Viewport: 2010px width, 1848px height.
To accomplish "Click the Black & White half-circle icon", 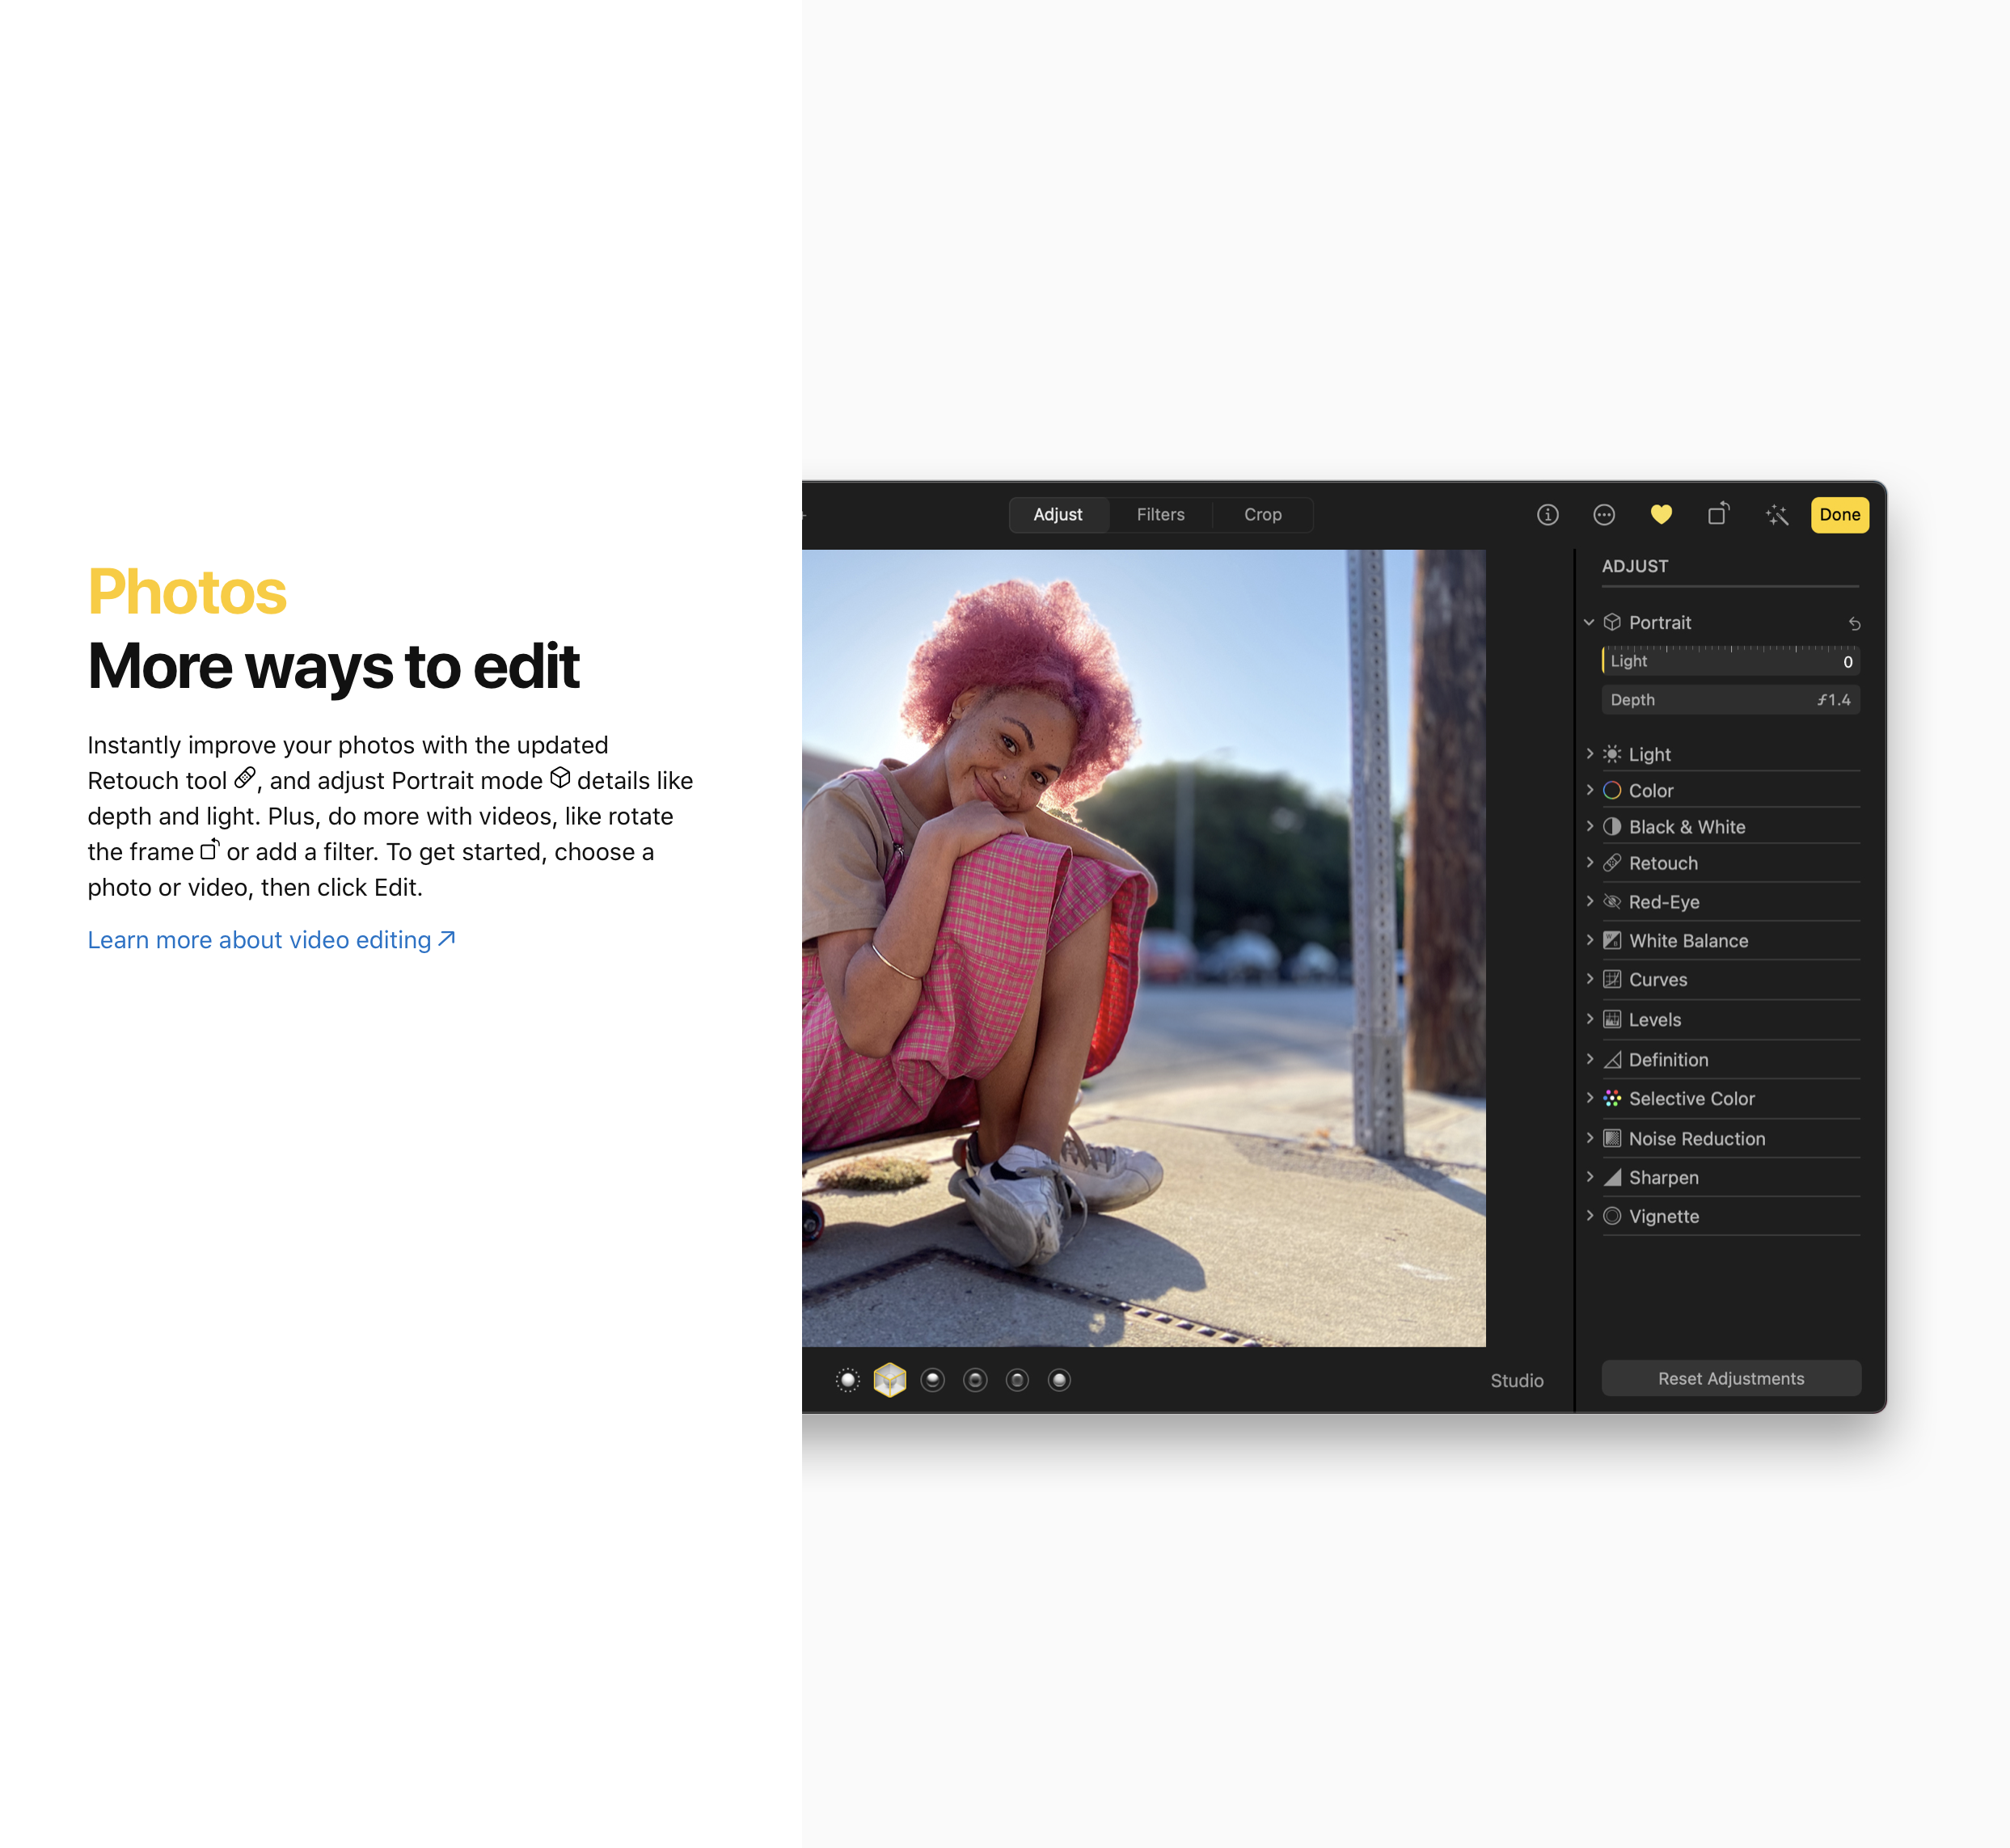I will tap(1612, 826).
